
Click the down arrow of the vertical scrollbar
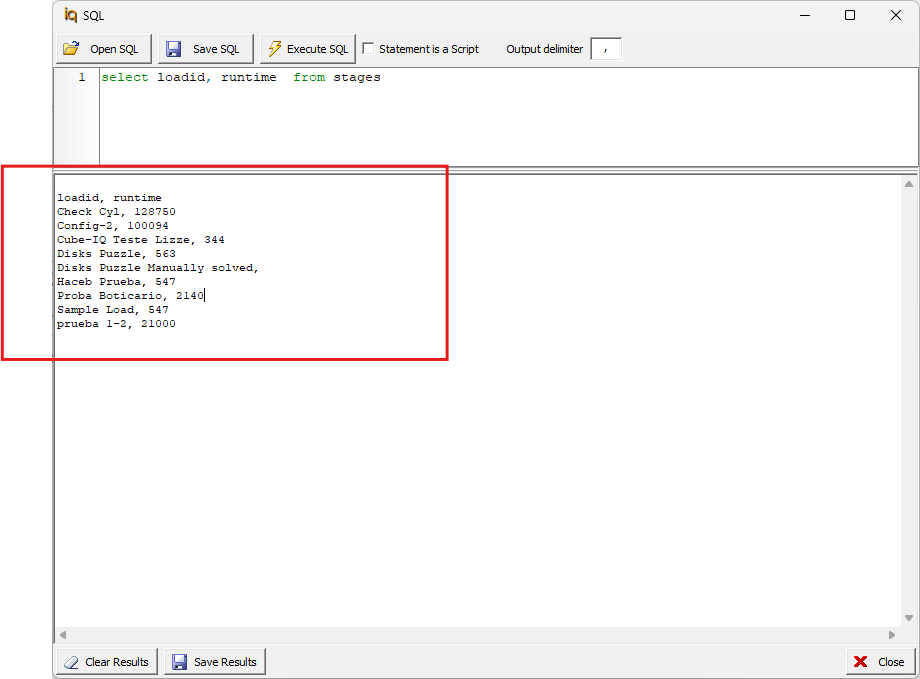(910, 617)
